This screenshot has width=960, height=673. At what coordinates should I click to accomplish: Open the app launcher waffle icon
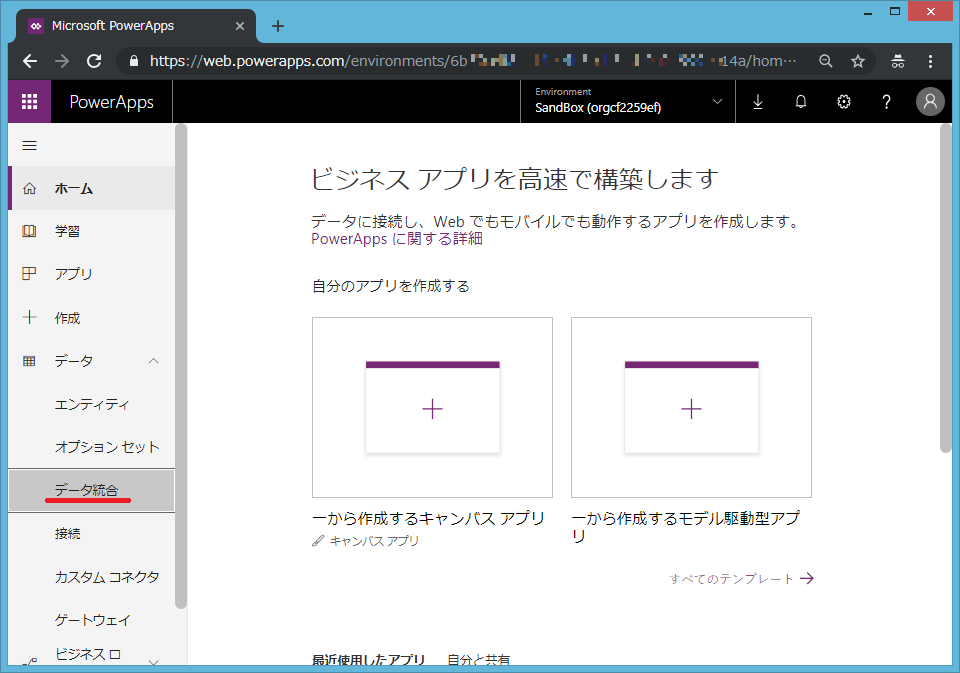click(x=29, y=102)
